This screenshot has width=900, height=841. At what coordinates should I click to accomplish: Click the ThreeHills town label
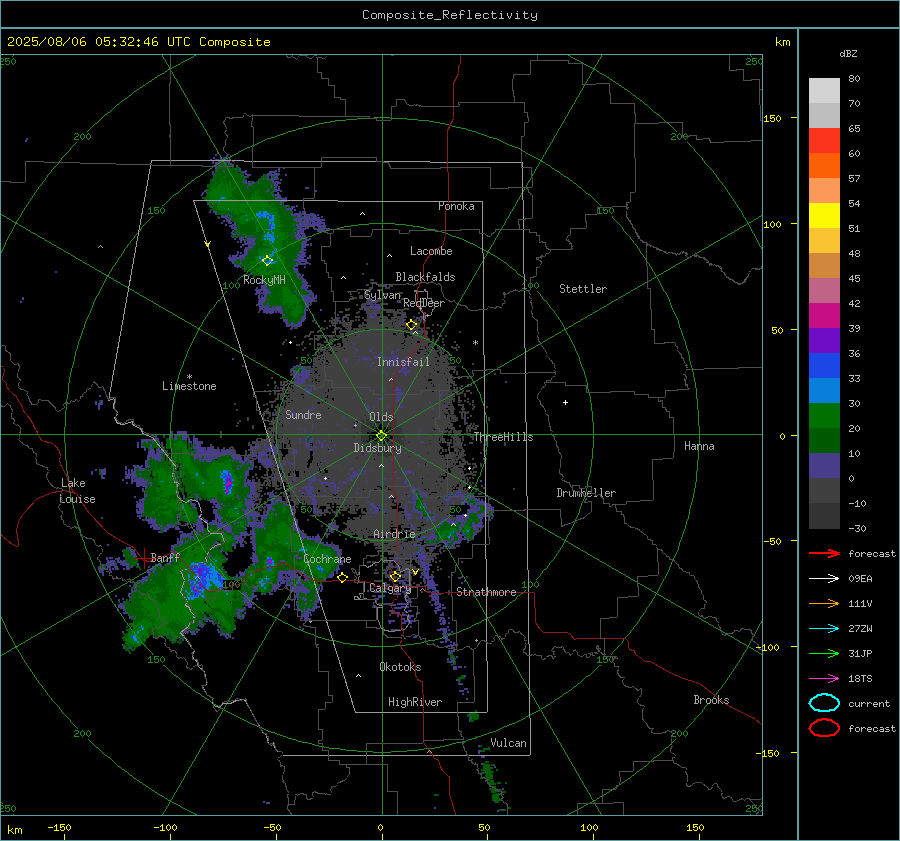click(x=503, y=437)
